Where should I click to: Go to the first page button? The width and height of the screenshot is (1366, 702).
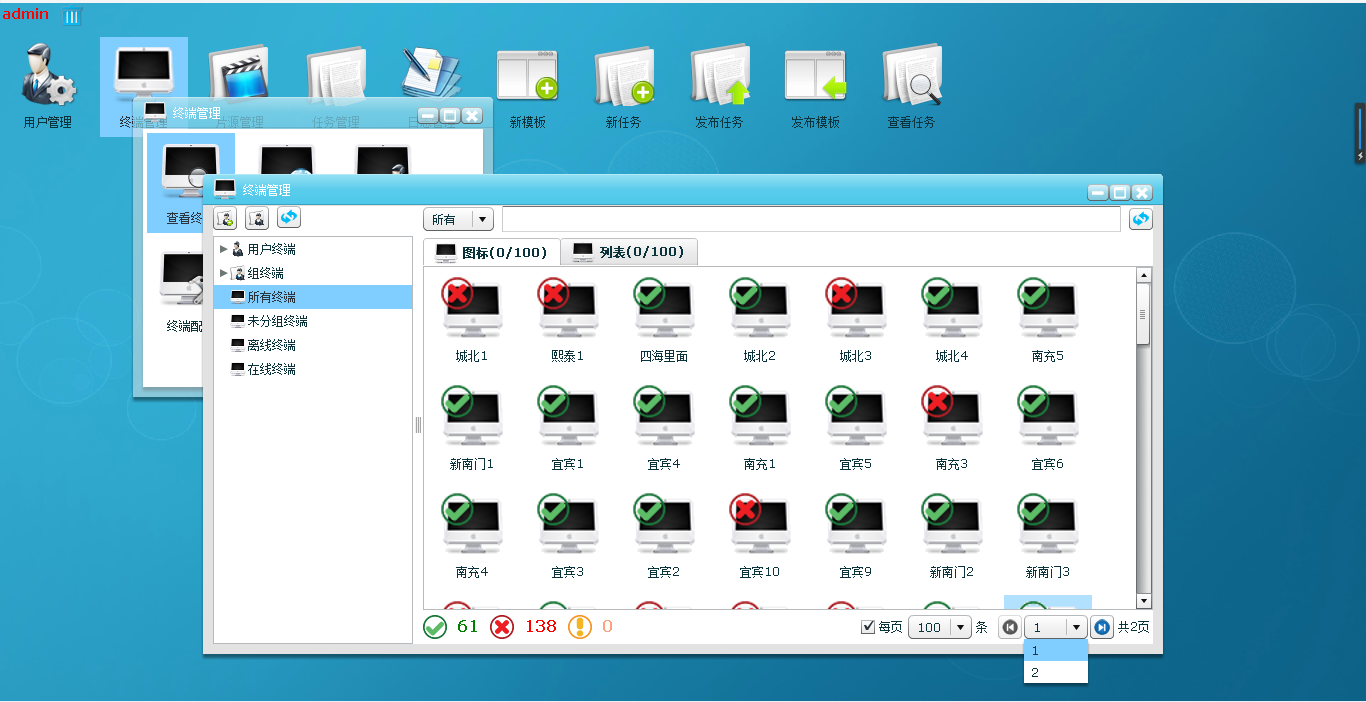1010,627
